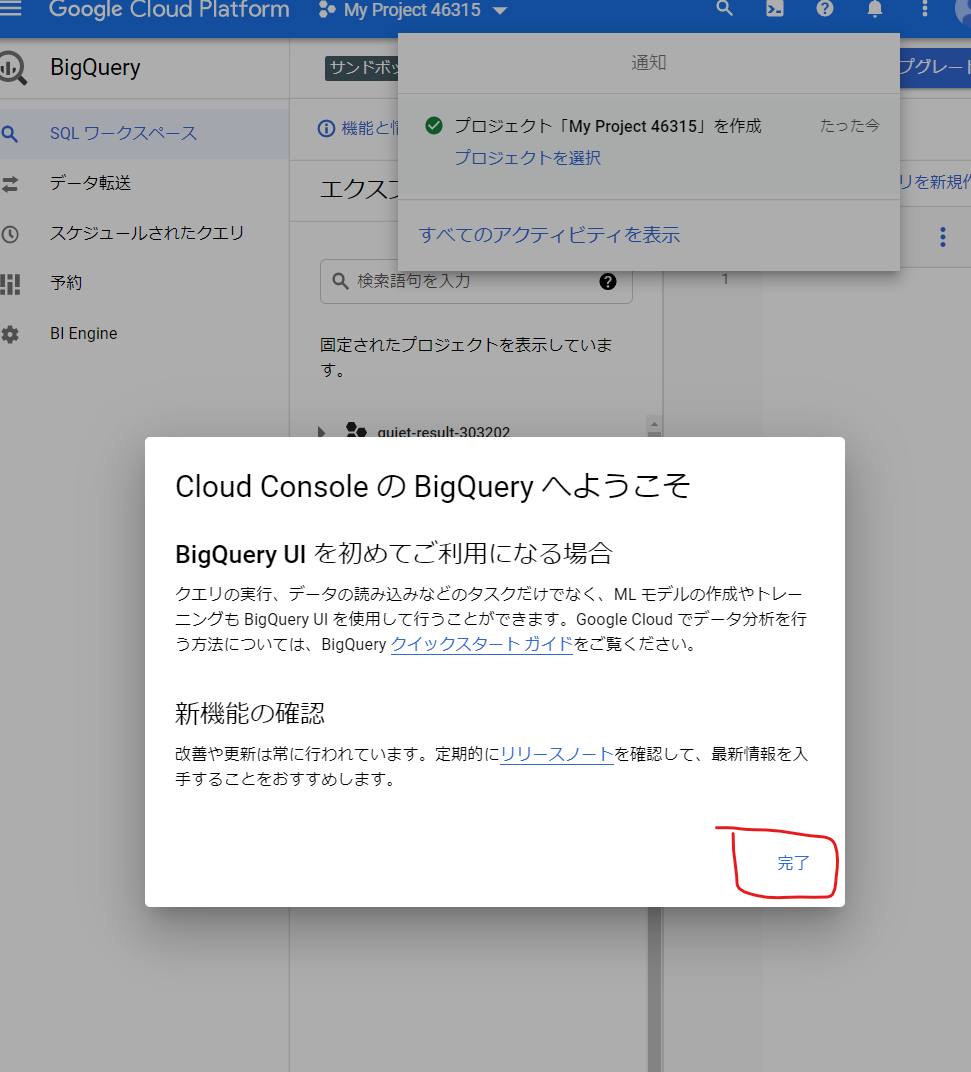Image resolution: width=971 pixels, height=1072 pixels.
Task: Open the navigation hamburger menu
Action: 14,10
